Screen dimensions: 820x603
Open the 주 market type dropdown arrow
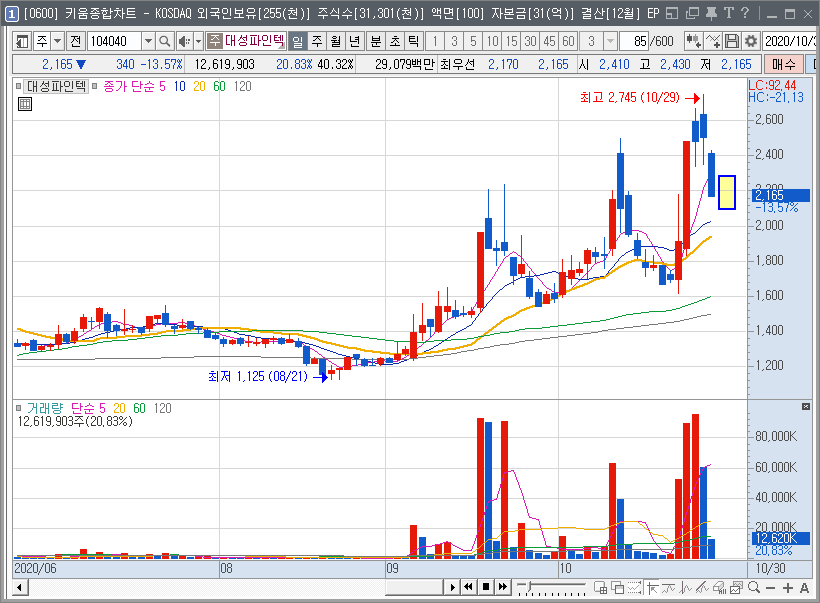click(x=58, y=41)
